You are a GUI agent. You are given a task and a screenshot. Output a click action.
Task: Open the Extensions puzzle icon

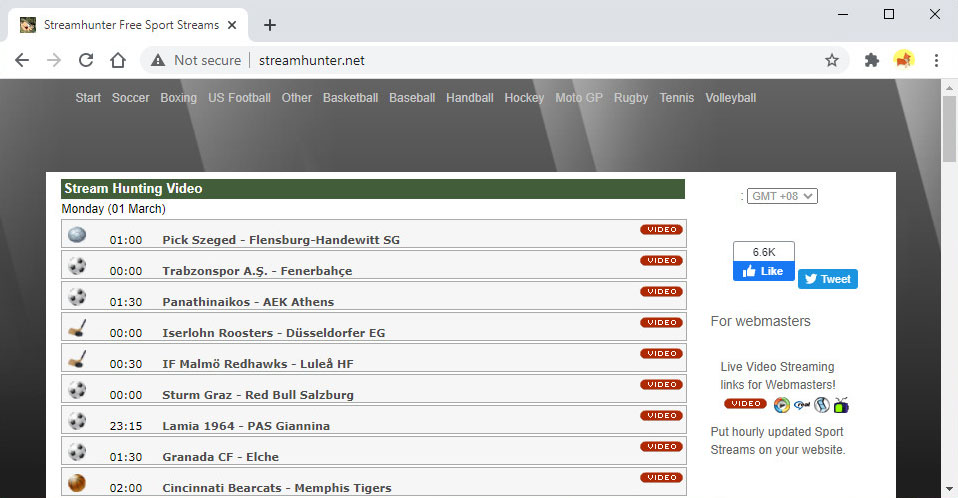872,60
